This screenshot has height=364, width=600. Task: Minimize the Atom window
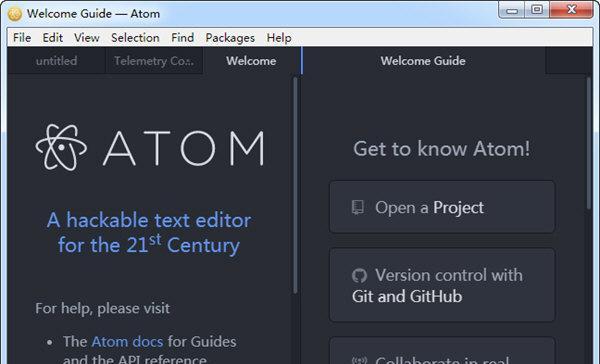pyautogui.click(x=512, y=10)
